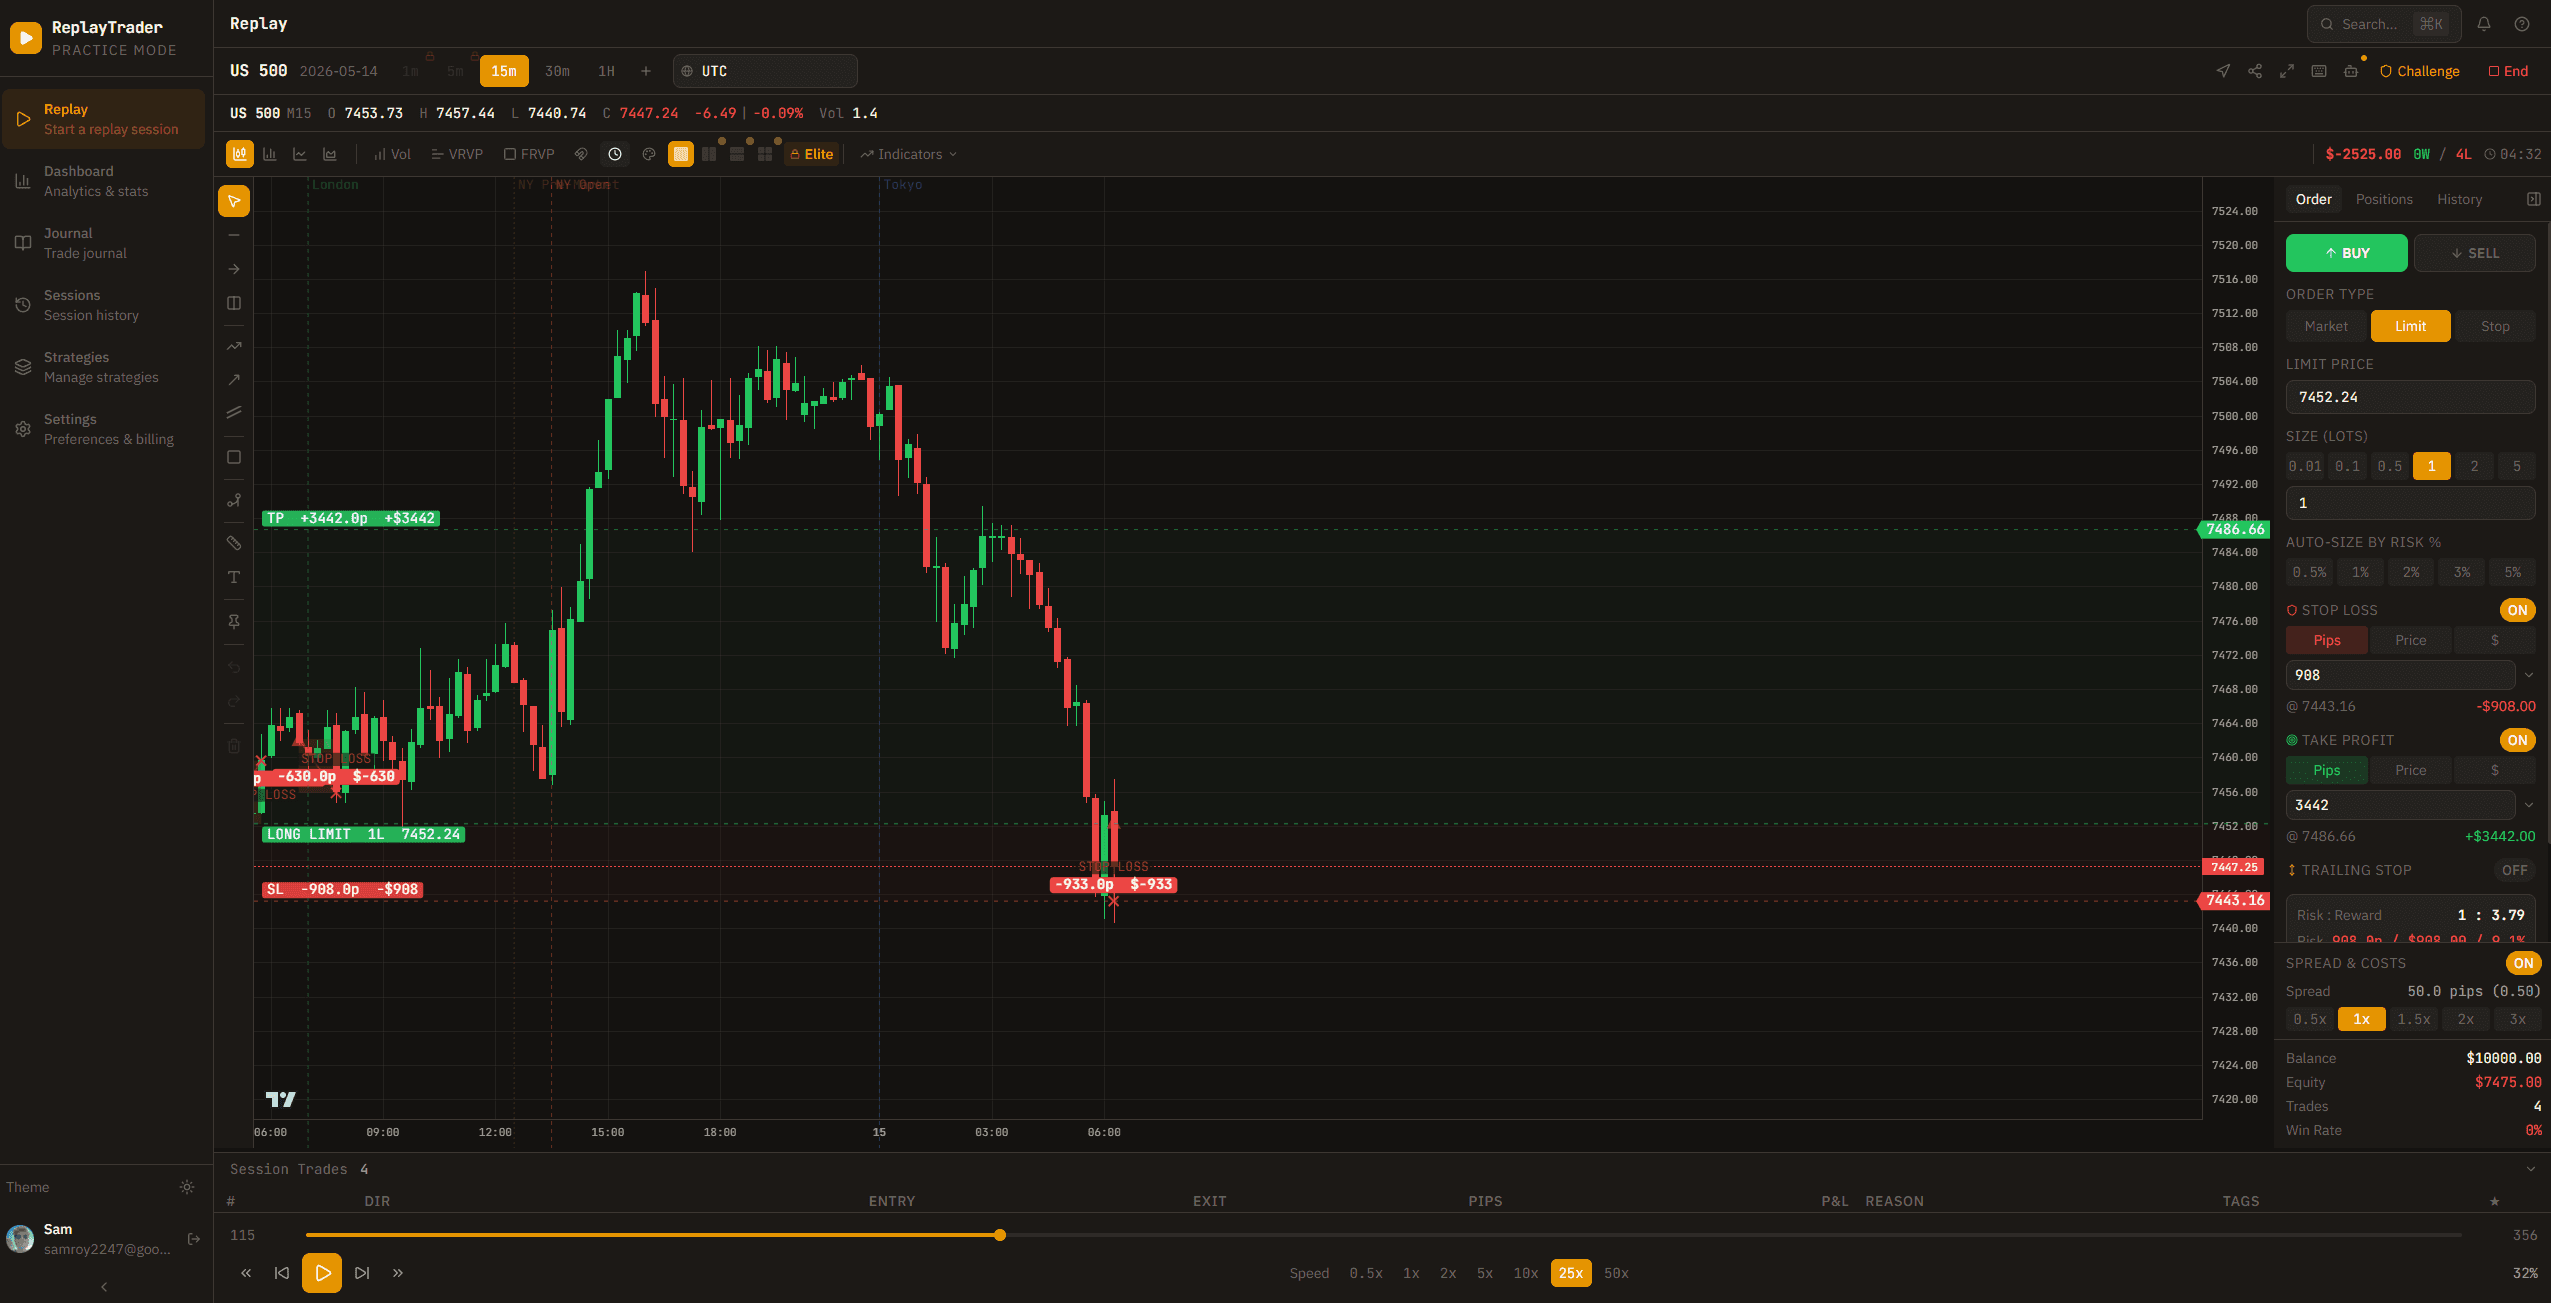Toggle Spread & Costs switch
2551x1303 pixels.
[x=2523, y=963]
